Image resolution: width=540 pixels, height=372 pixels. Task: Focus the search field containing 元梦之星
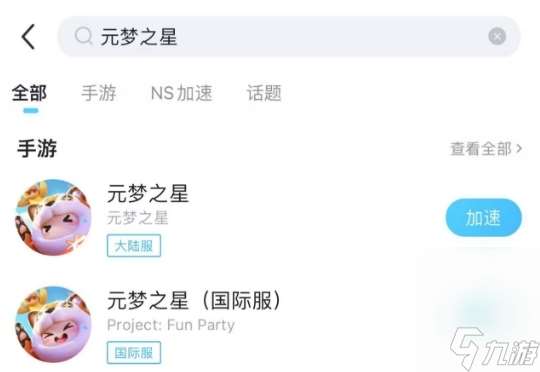point(289,36)
